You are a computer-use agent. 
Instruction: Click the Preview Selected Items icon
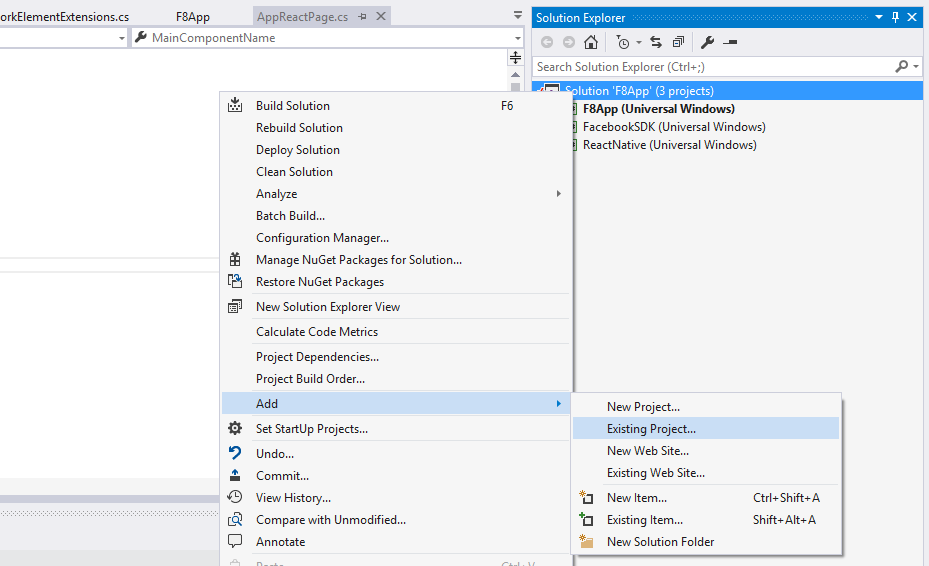pyautogui.click(x=730, y=42)
